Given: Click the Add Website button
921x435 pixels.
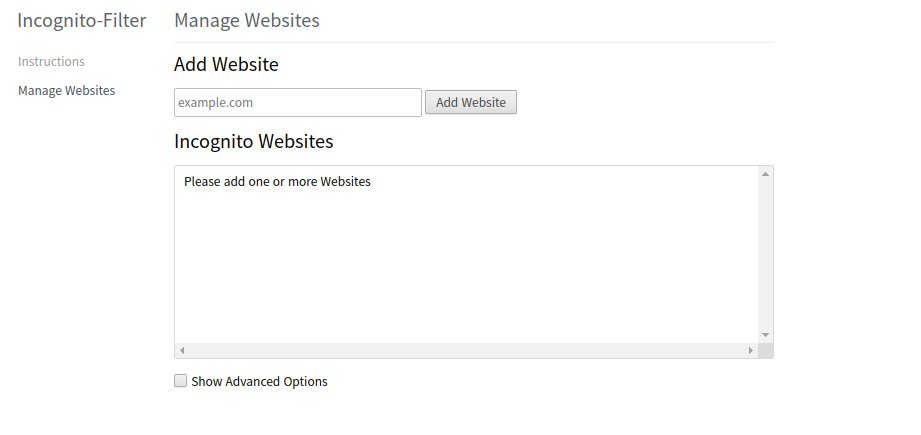Looking at the screenshot, I should 470,102.
